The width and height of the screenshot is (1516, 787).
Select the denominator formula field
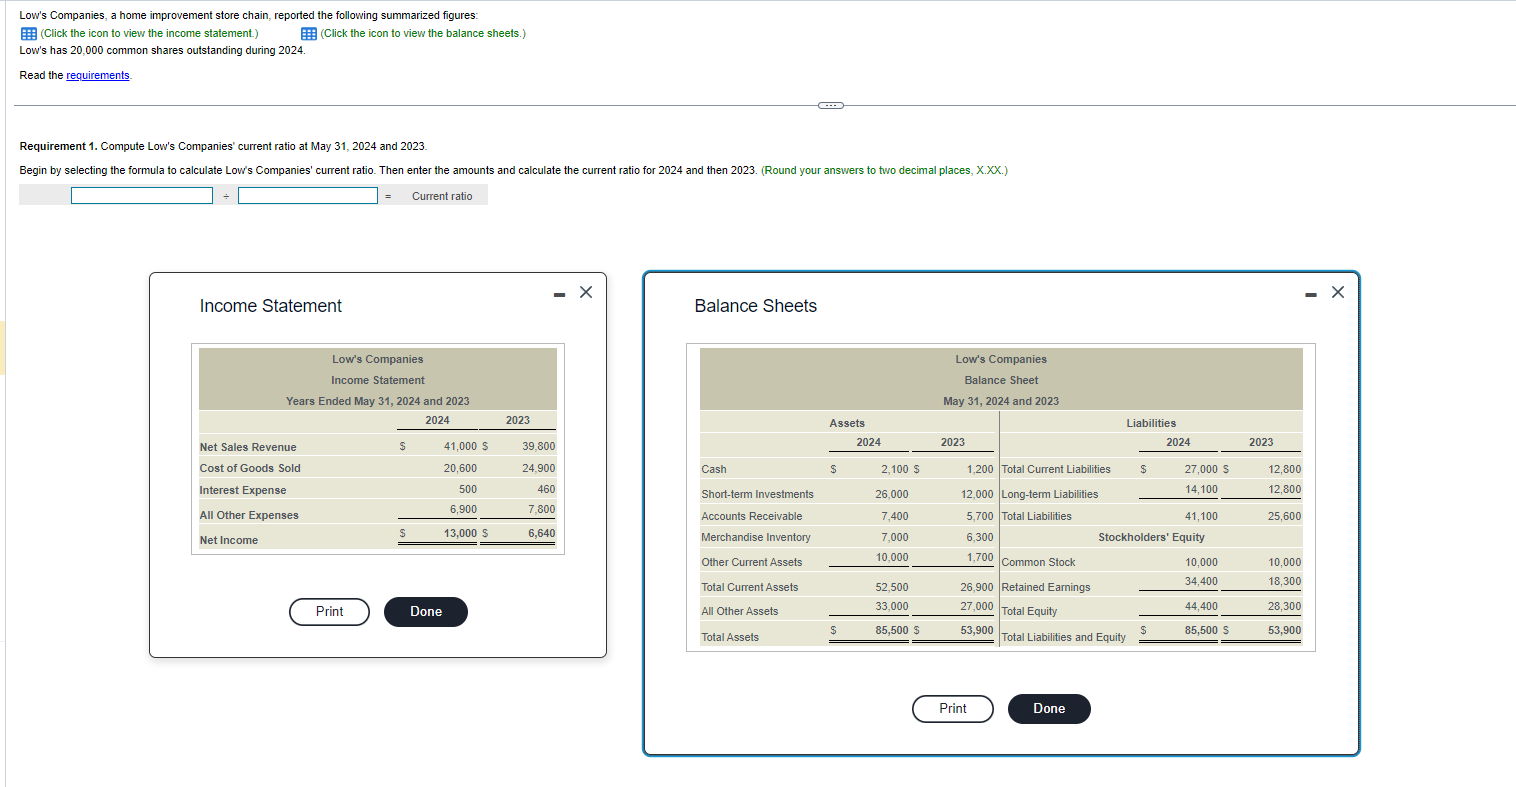pyautogui.click(x=308, y=196)
